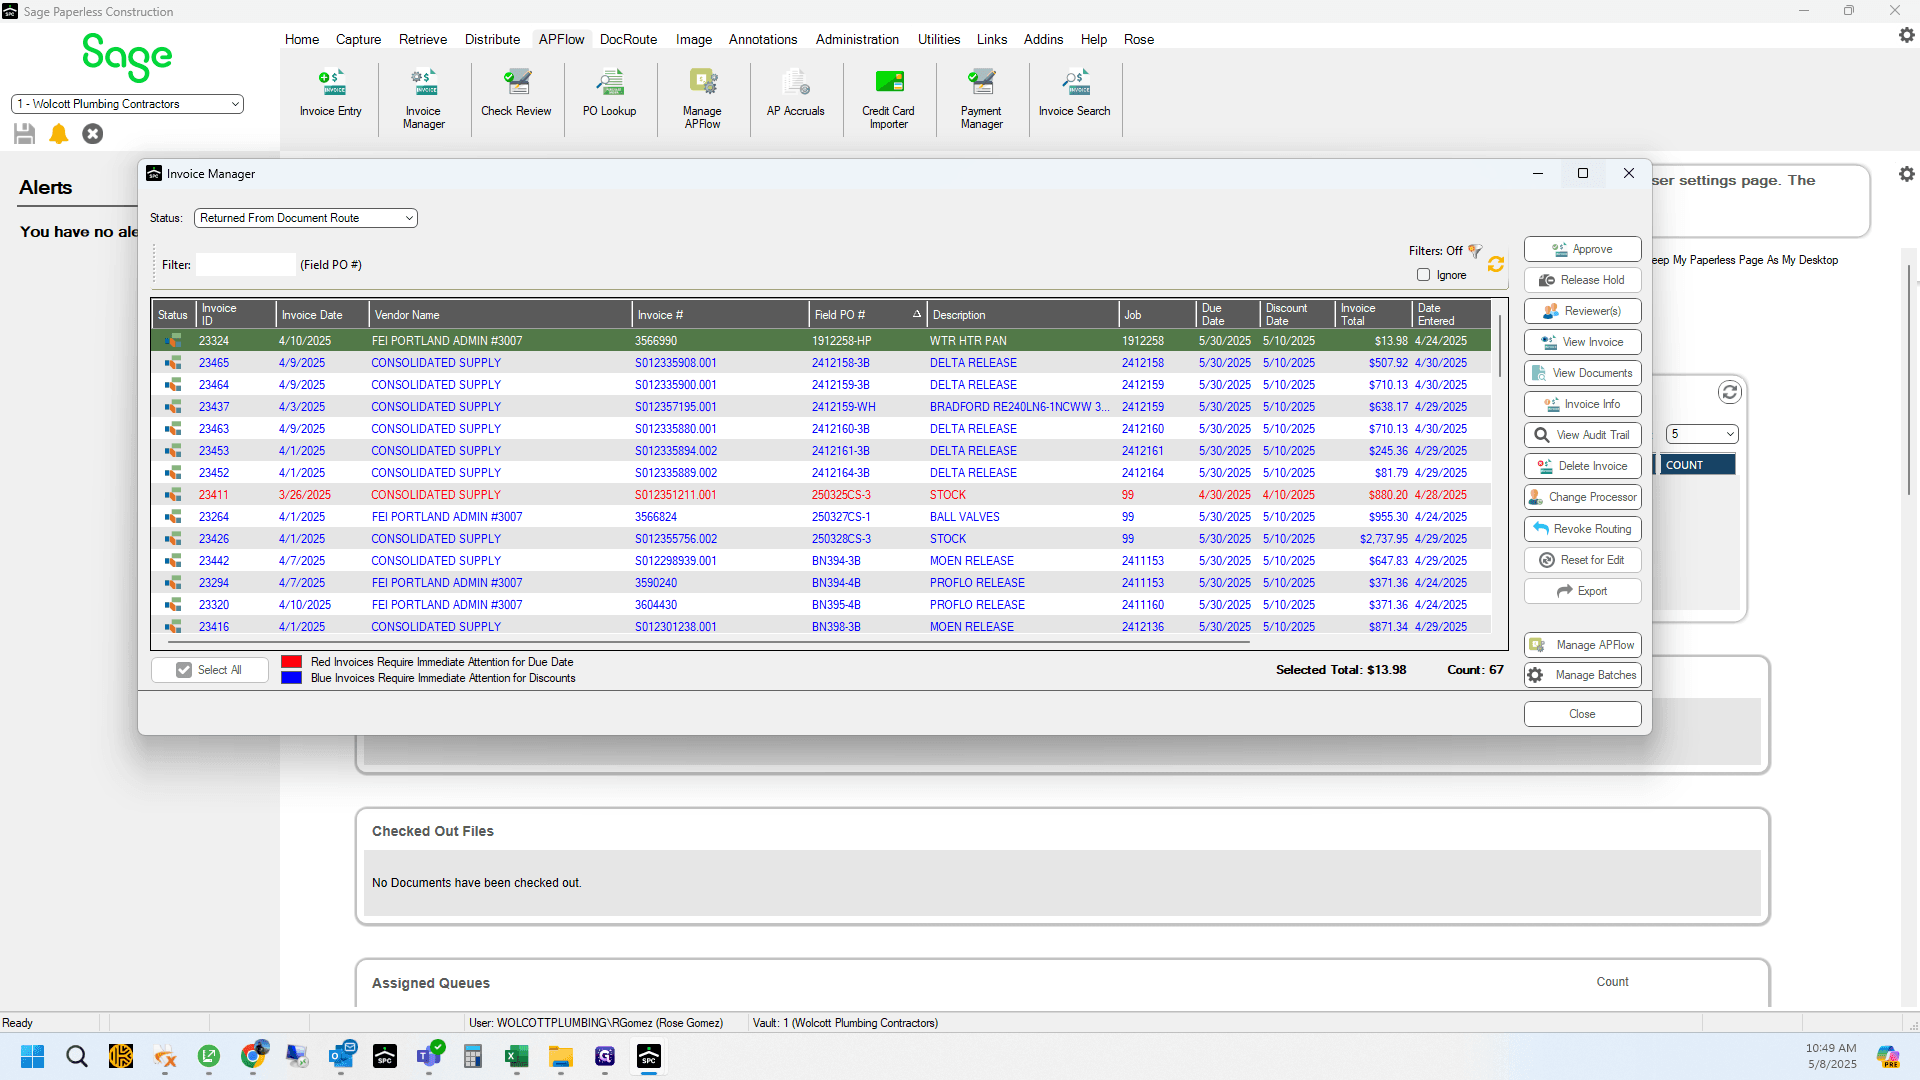This screenshot has height=1080, width=1920.
Task: Open Microsoft Teams from the taskbar
Action: 429,1056
